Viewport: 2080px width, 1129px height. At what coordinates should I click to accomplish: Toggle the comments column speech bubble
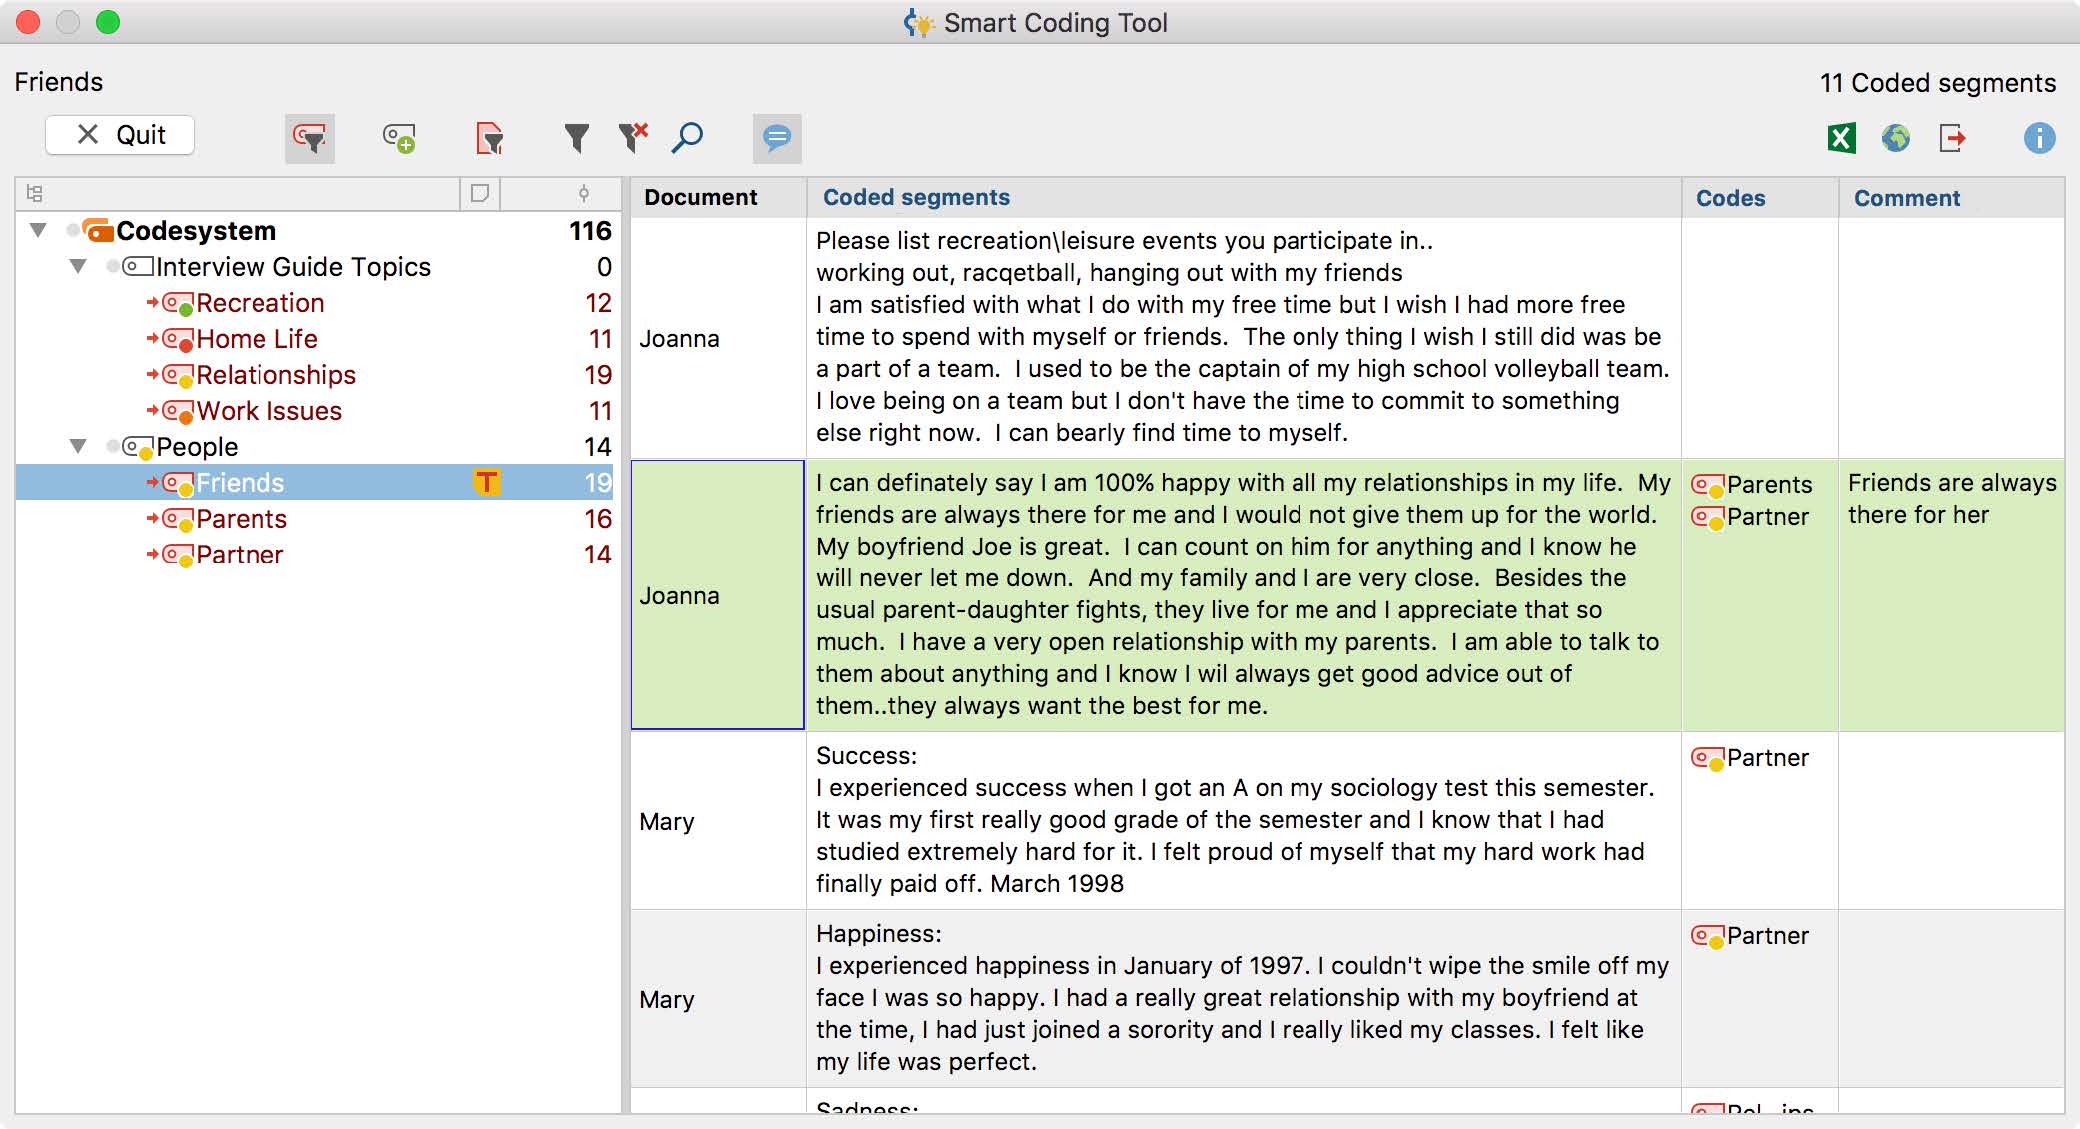pyautogui.click(x=777, y=138)
